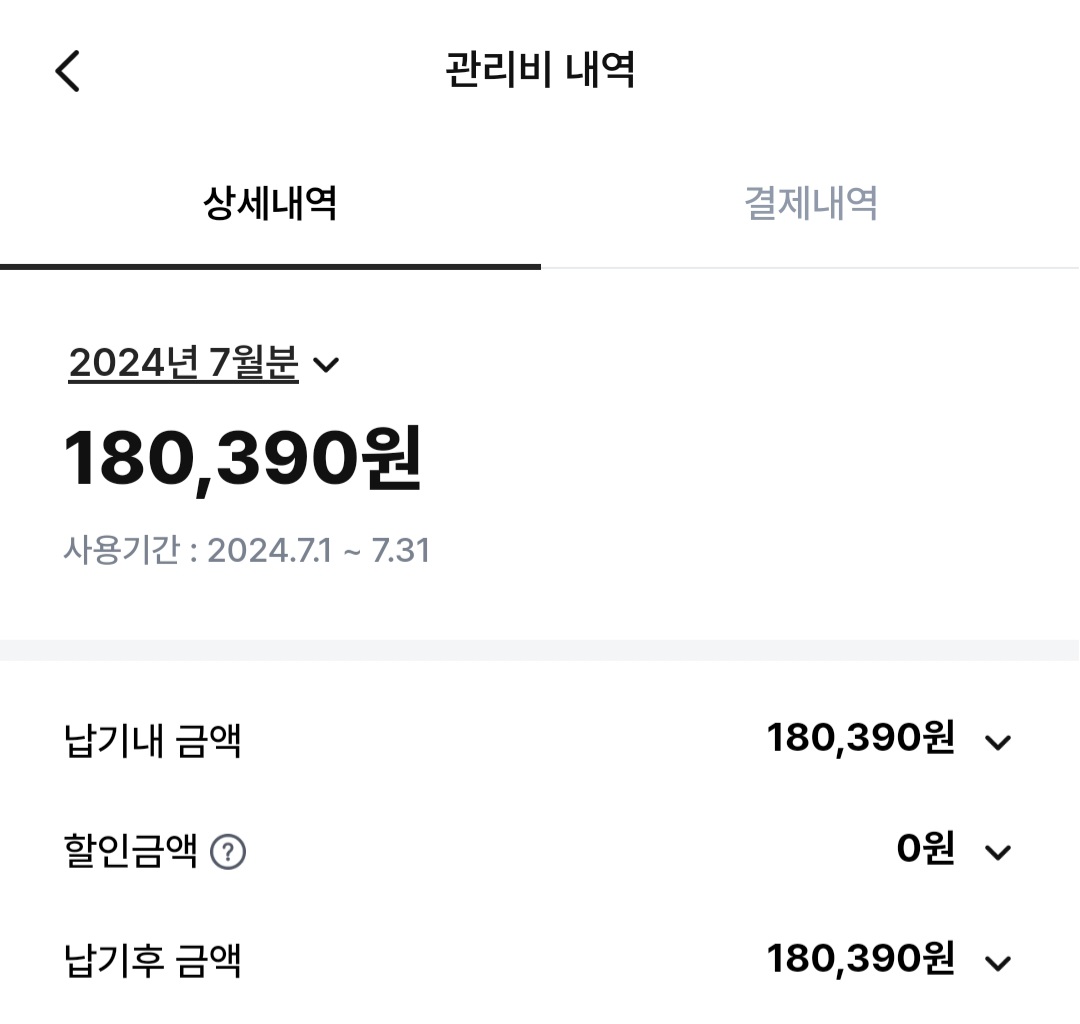Expand the 납기후 금액 chevron
Image resolution: width=1080 pixels, height=1024 pixels.
(x=998, y=963)
